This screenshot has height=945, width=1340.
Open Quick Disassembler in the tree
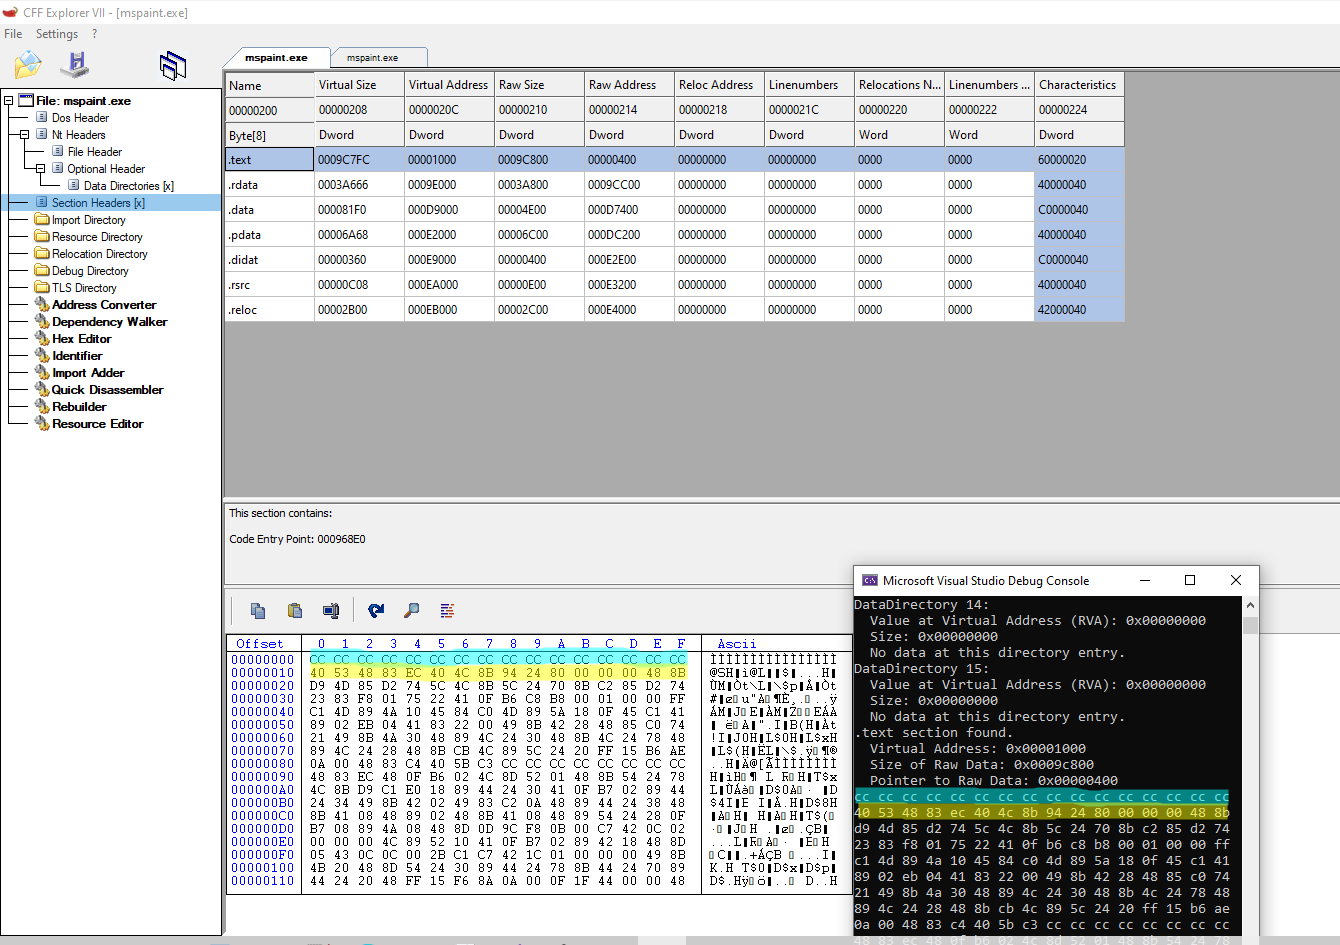(x=108, y=389)
